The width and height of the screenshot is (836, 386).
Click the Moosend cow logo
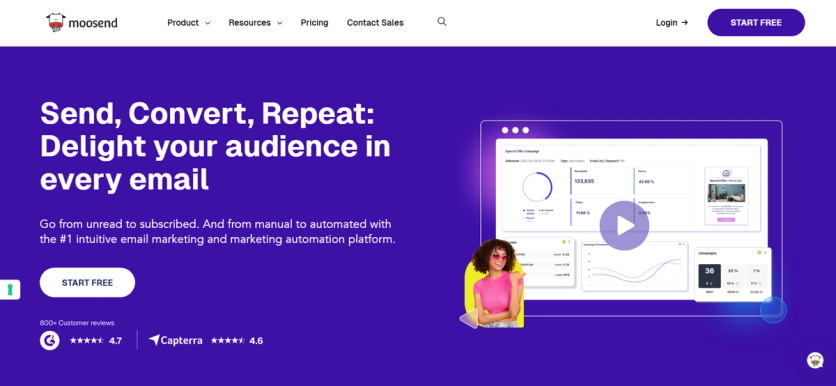[55, 22]
